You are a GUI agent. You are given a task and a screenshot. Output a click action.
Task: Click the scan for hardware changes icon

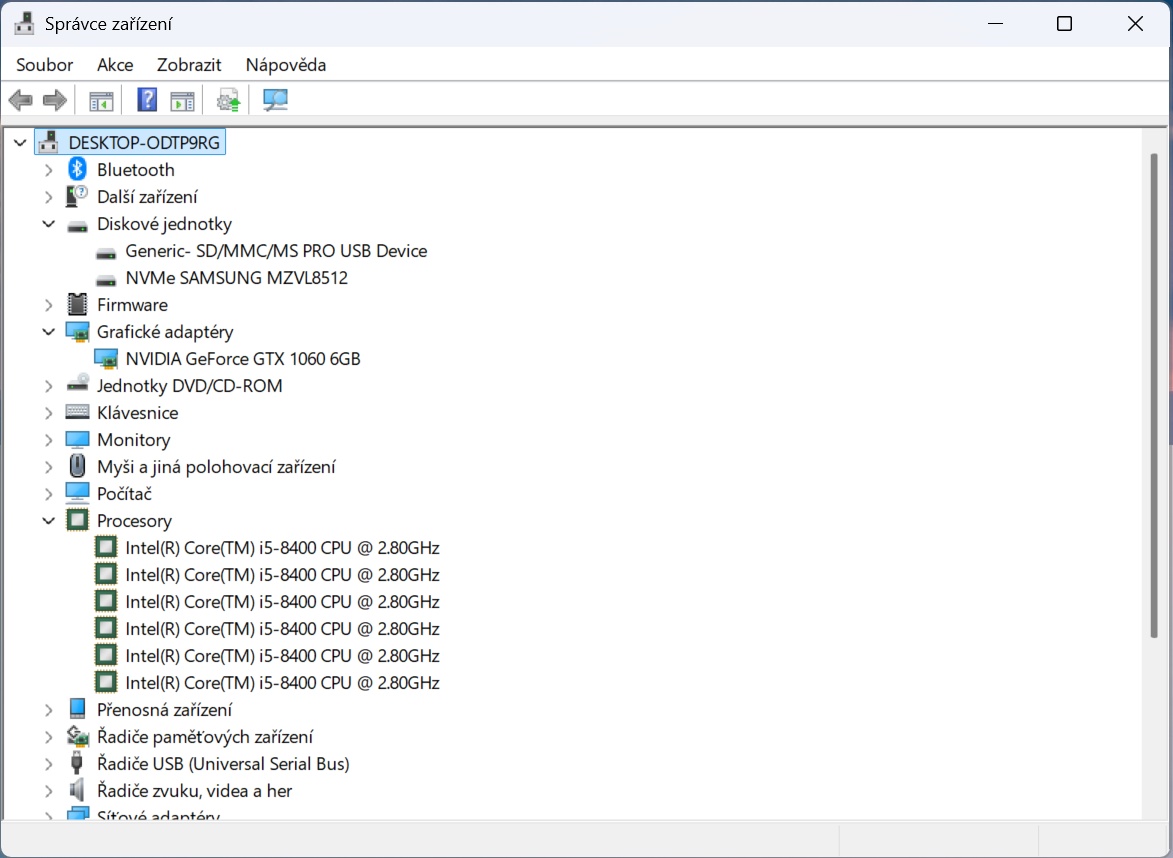click(275, 100)
